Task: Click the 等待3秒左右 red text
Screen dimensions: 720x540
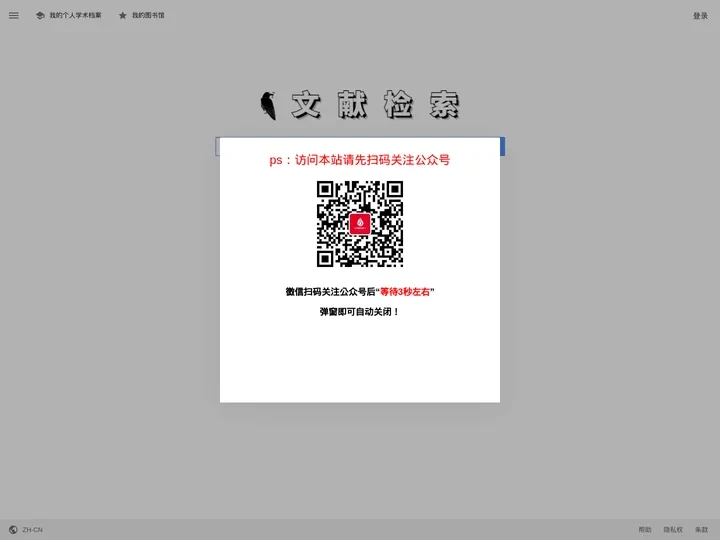Action: pos(405,292)
